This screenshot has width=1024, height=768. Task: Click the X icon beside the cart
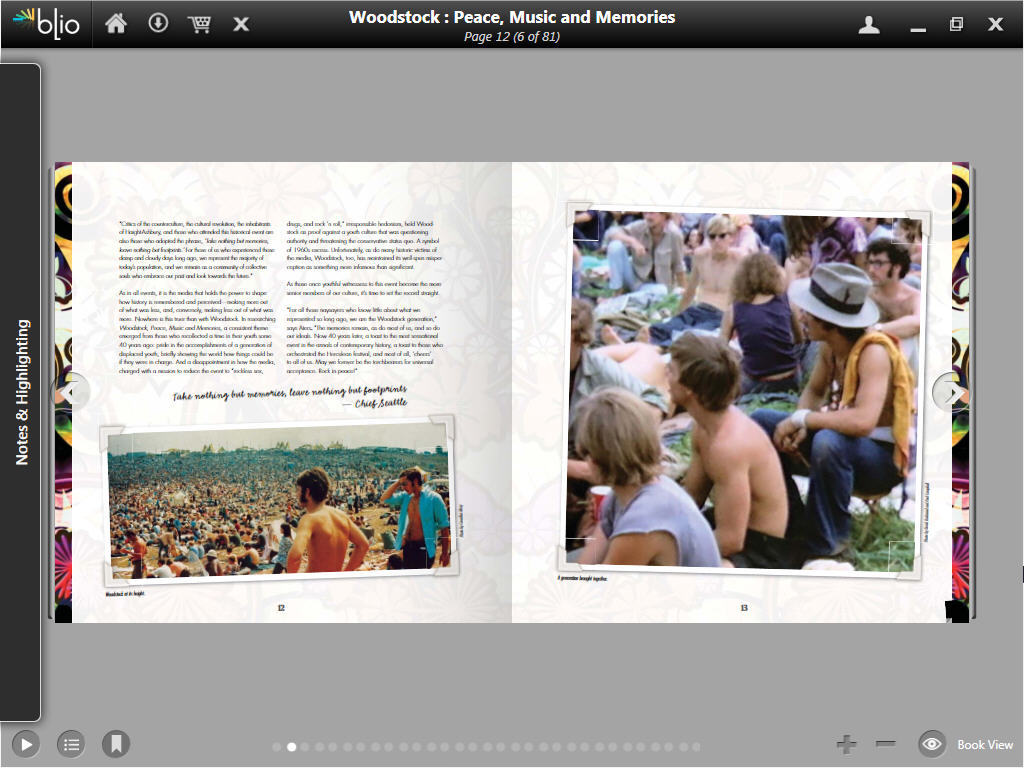241,24
